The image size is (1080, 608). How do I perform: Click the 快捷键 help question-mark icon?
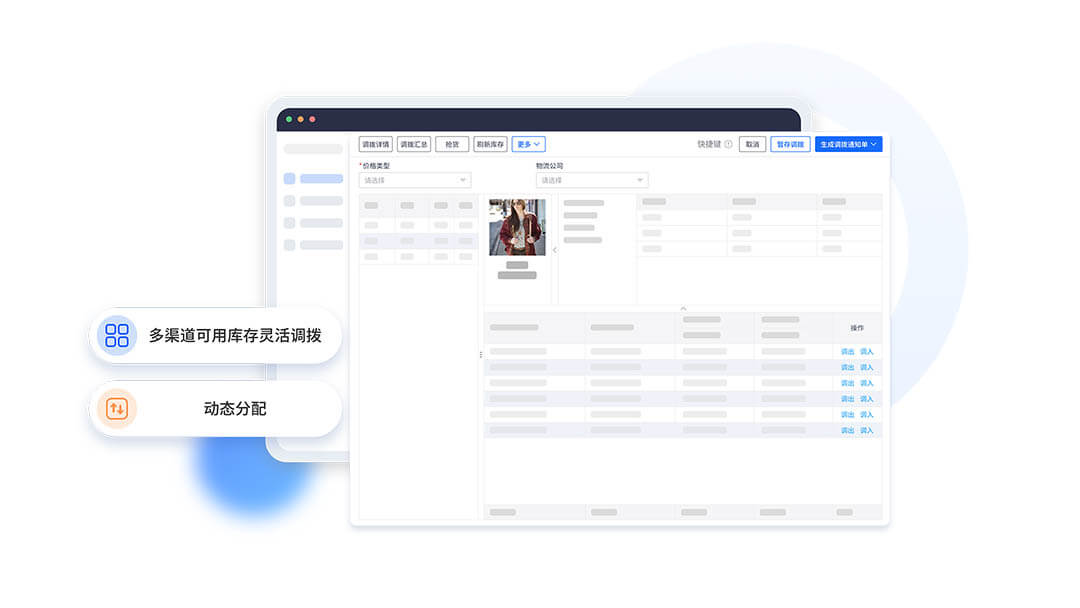[728, 144]
